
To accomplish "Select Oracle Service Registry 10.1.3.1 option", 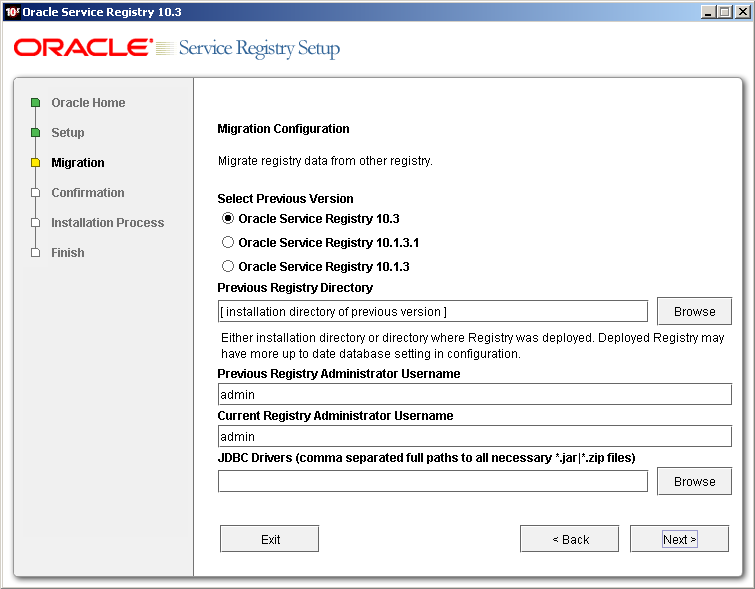I will click(228, 242).
